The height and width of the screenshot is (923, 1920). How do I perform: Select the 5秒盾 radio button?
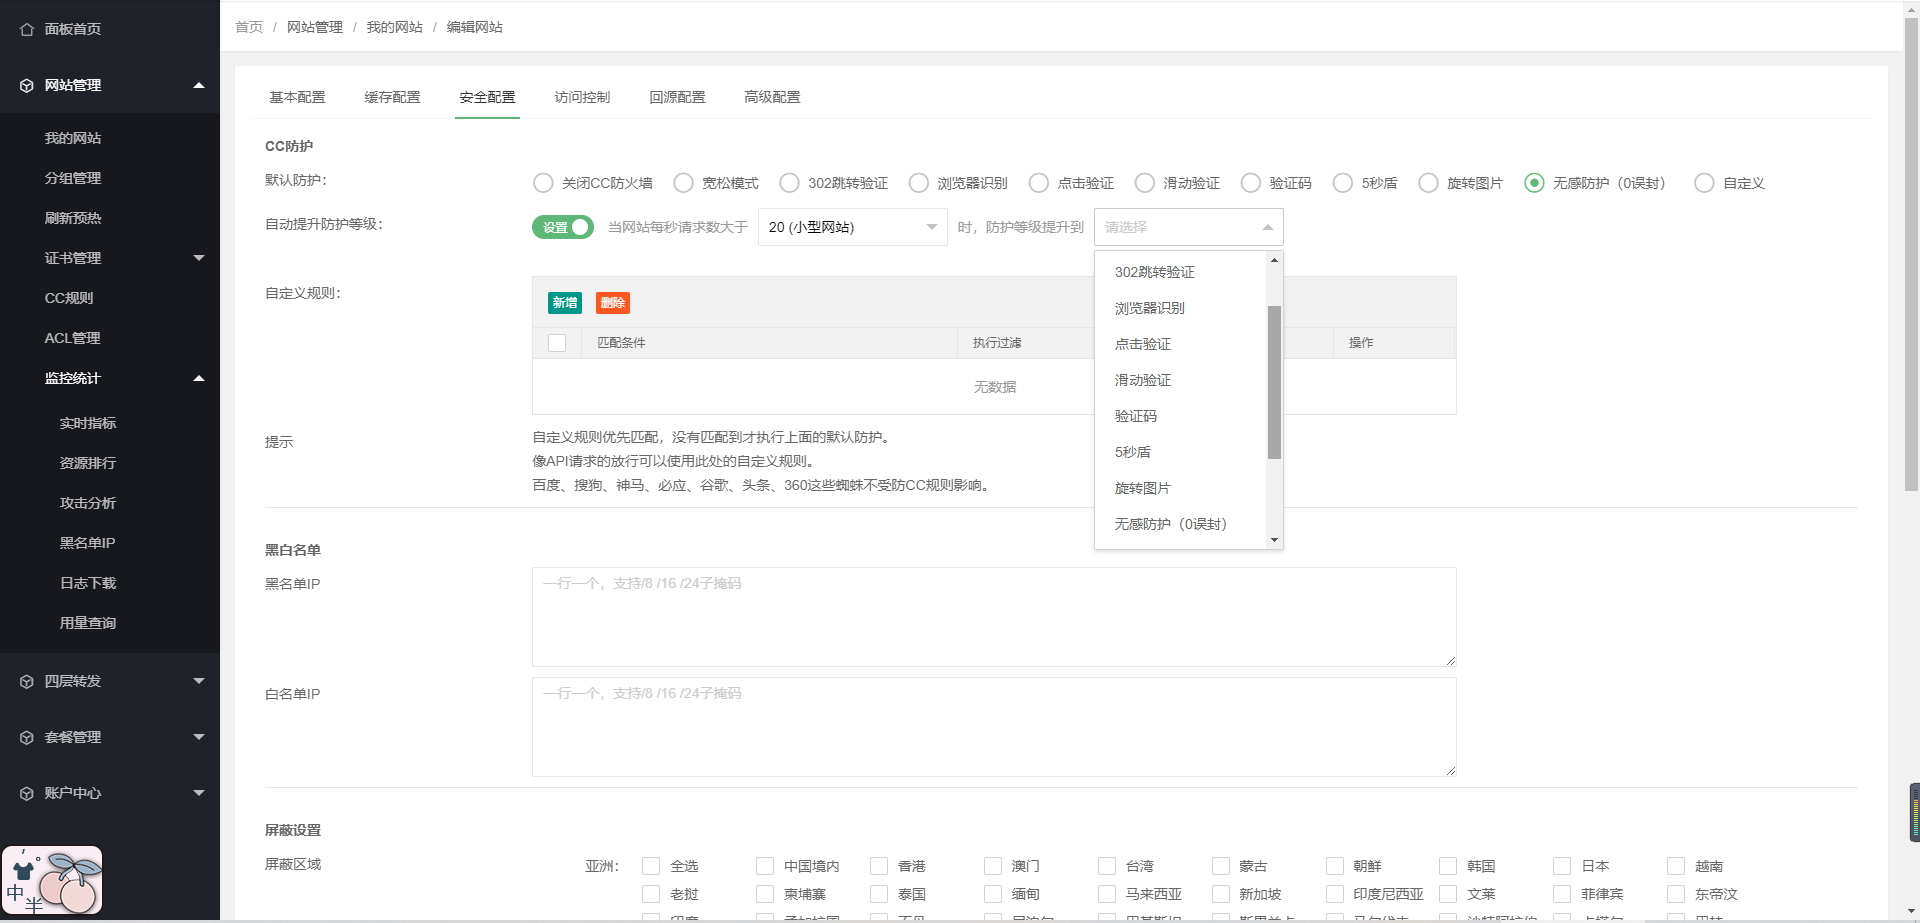point(1343,183)
